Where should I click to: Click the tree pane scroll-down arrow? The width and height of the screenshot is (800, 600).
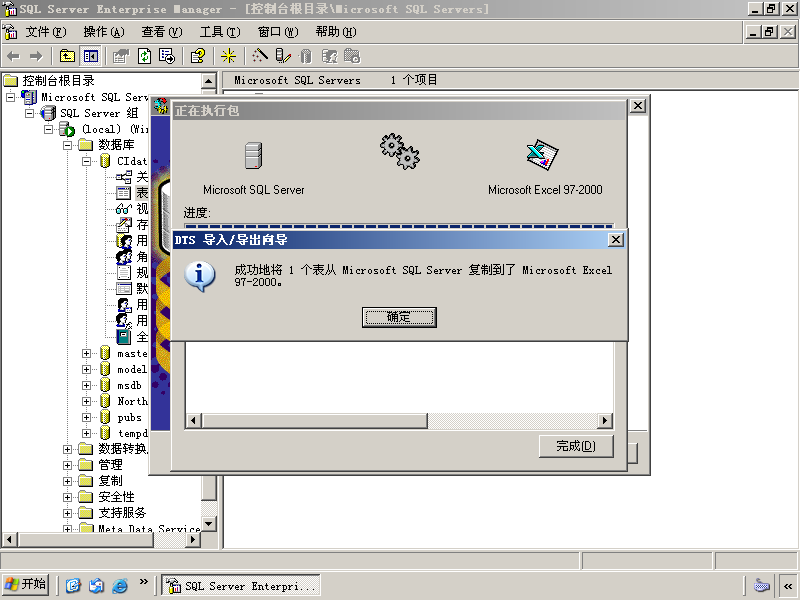pos(209,523)
